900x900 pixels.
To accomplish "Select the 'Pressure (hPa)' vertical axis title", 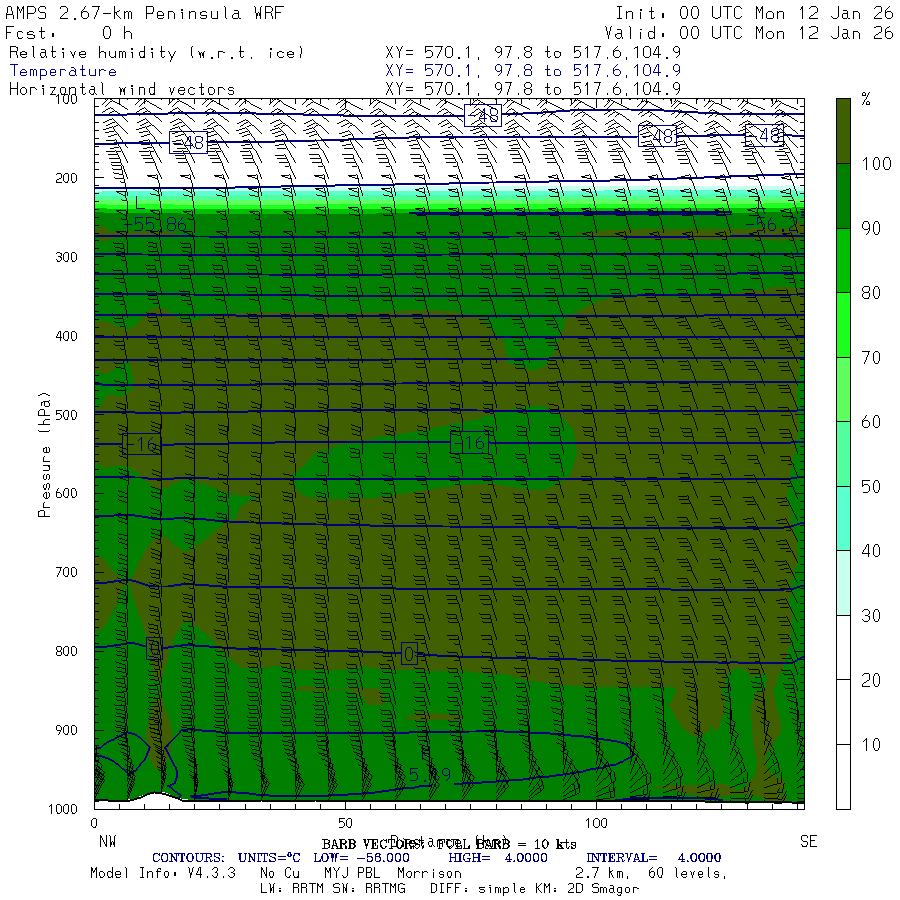I will pyautogui.click(x=44, y=454).
